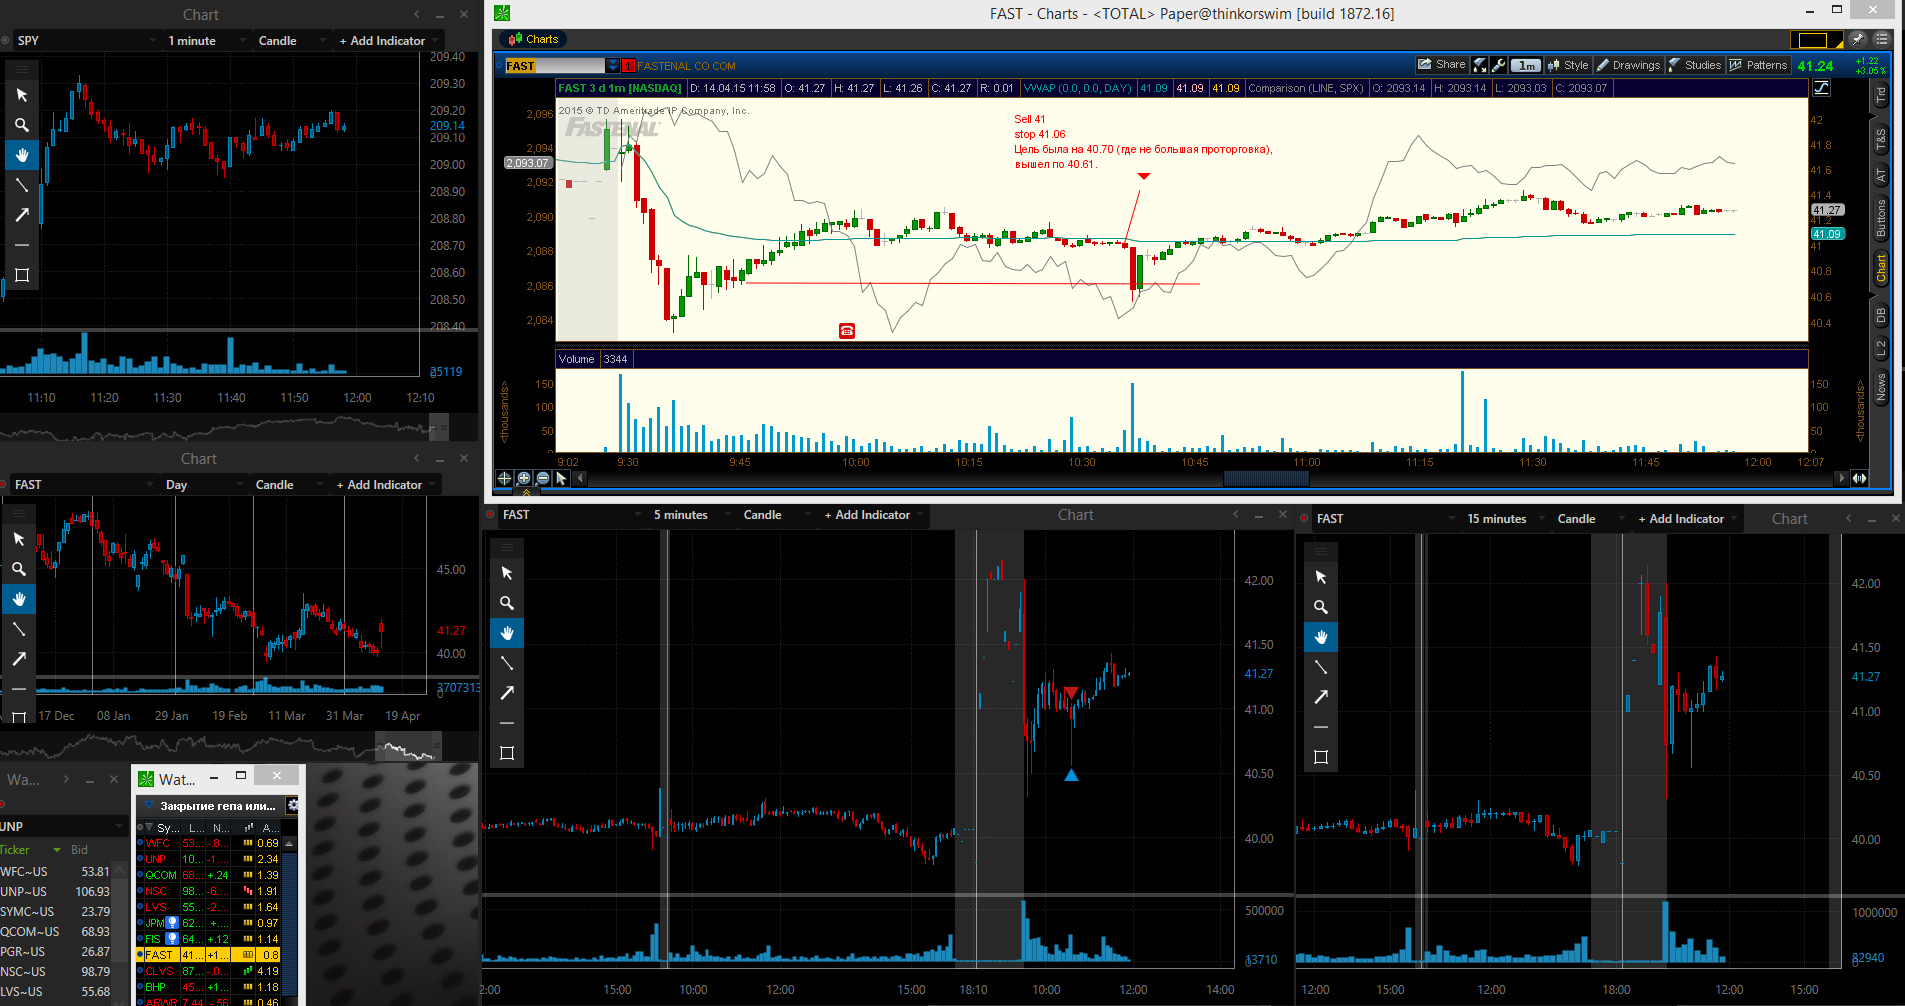Click the FAST symbol input field in thinkorswim

pos(554,65)
